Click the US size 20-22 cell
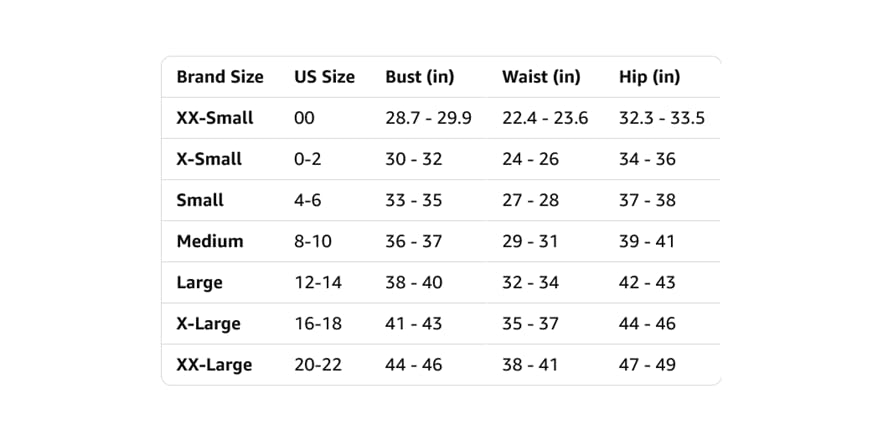Image resolution: width=882 pixels, height=441 pixels. tap(318, 365)
